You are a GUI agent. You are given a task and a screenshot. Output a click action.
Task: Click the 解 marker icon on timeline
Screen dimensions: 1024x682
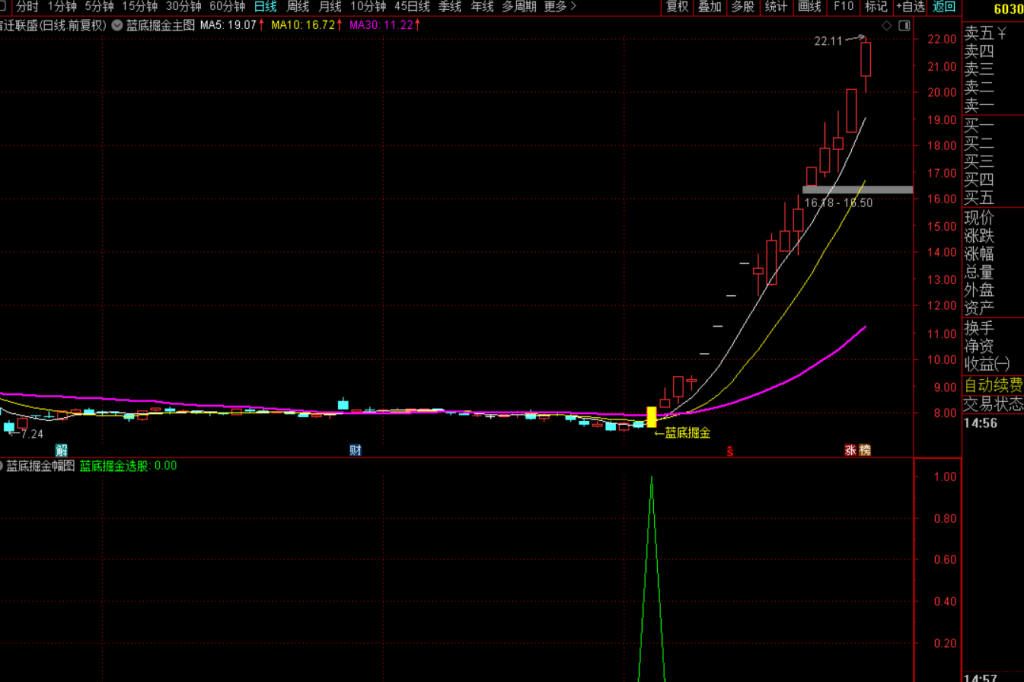point(61,449)
